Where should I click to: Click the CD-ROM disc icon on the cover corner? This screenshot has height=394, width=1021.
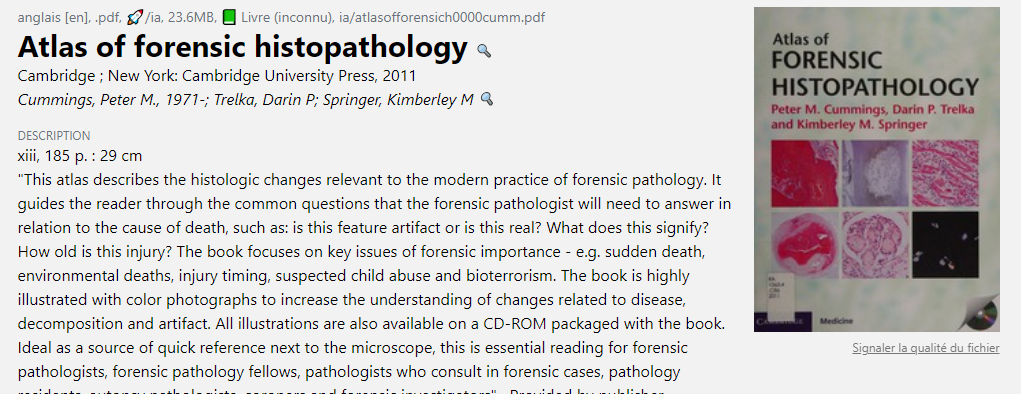981,314
